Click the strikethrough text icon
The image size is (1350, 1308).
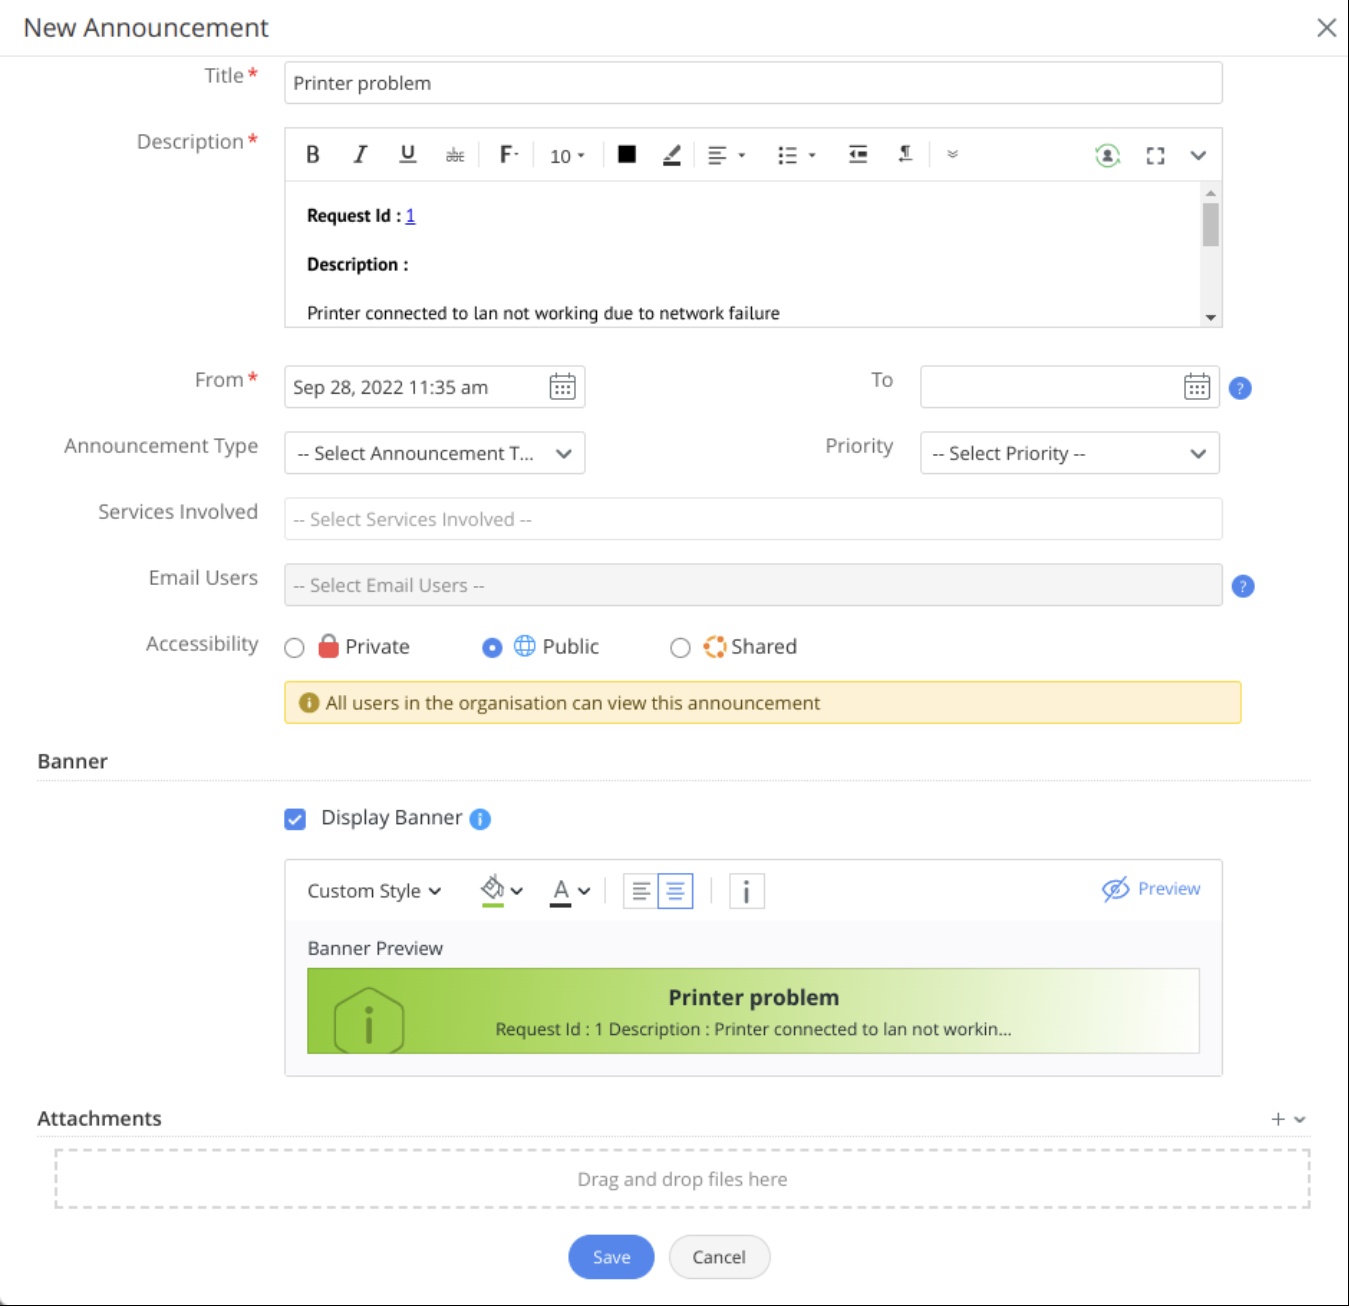pyautogui.click(x=455, y=155)
